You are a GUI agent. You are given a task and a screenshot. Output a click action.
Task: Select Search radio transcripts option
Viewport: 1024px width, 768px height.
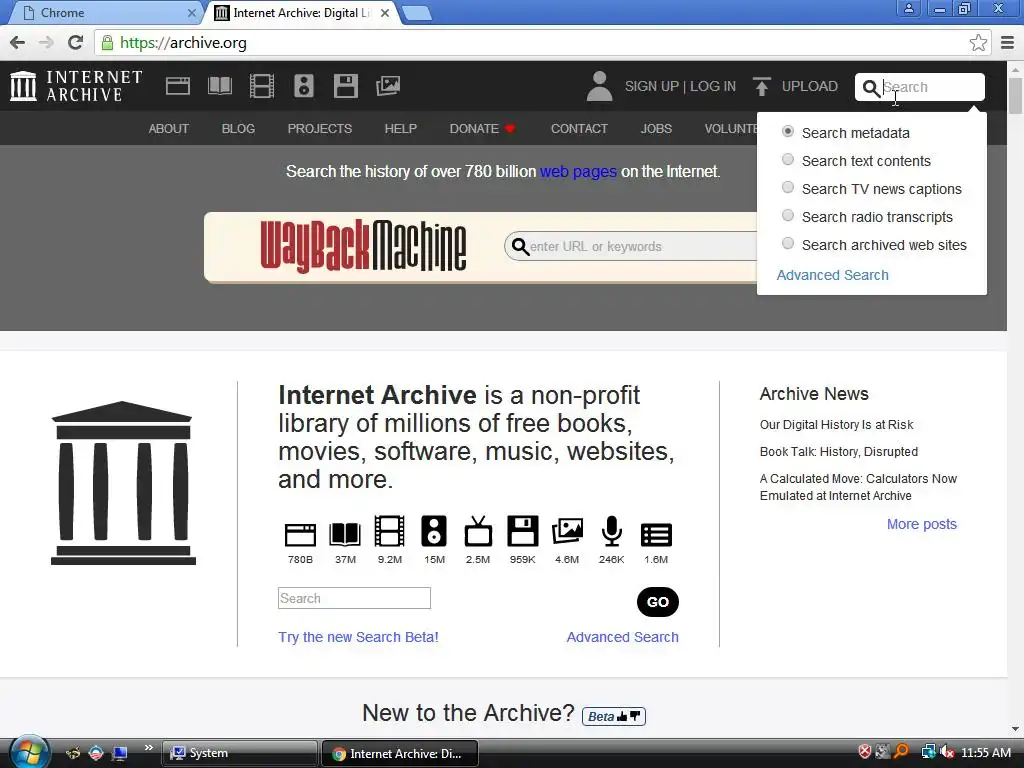tap(788, 216)
